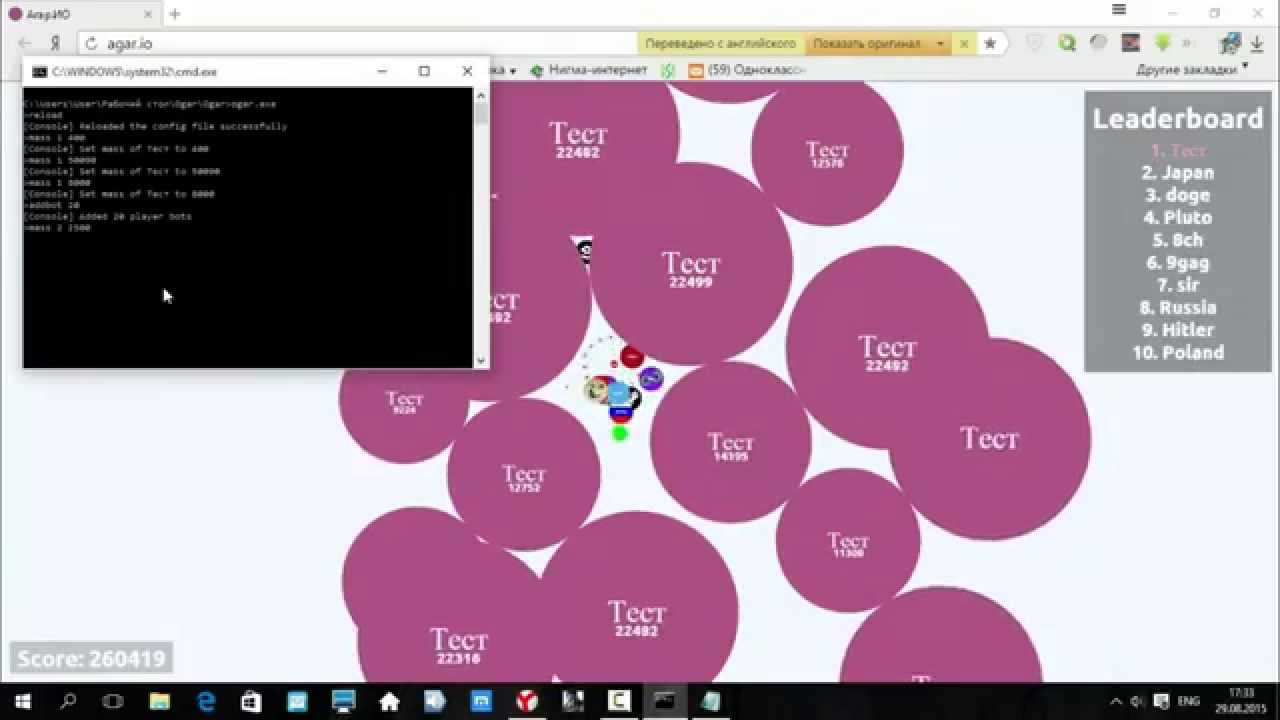This screenshot has width=1280, height=720.
Task: Click '6. 9gag' in the leaderboard
Action: [1178, 263]
